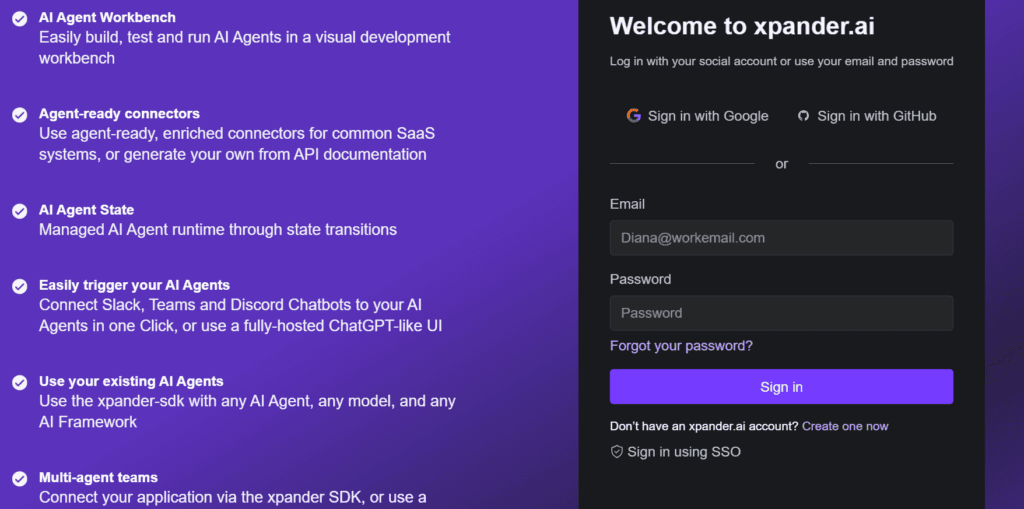Click the GitHub octocat icon
Screen dimensions: 1024x509
point(803,116)
